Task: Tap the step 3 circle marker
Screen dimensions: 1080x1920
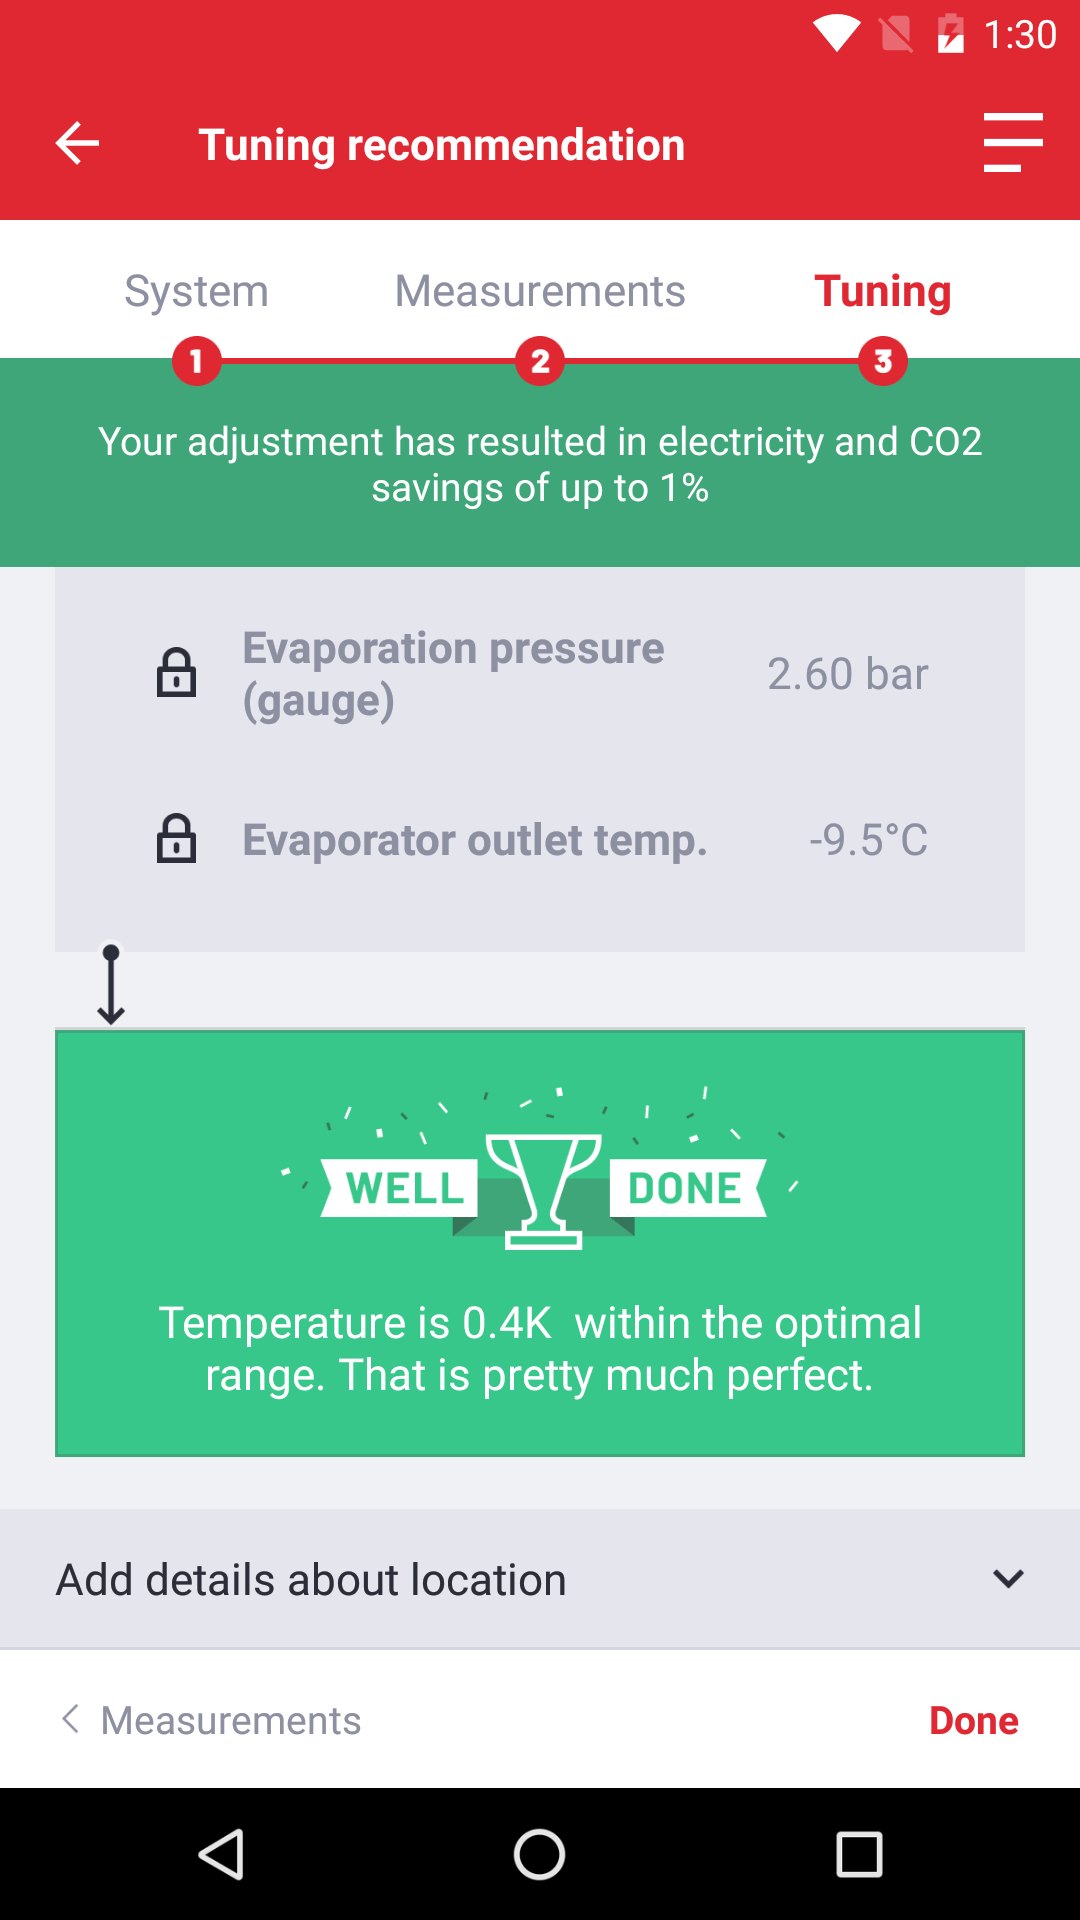Action: (x=883, y=361)
